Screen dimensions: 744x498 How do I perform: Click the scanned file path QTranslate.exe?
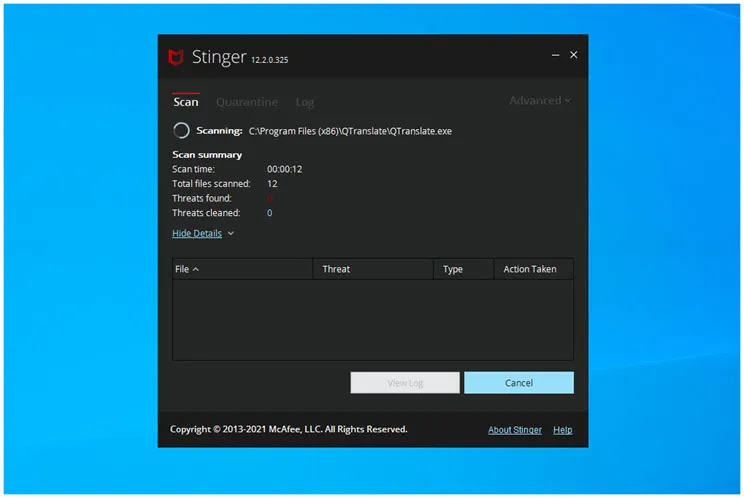click(350, 131)
